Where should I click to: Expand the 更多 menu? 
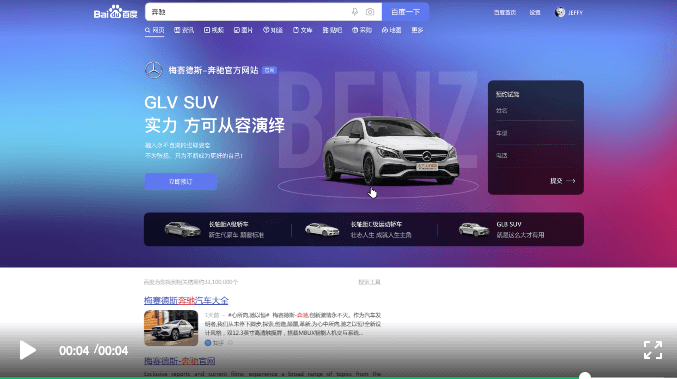point(417,30)
